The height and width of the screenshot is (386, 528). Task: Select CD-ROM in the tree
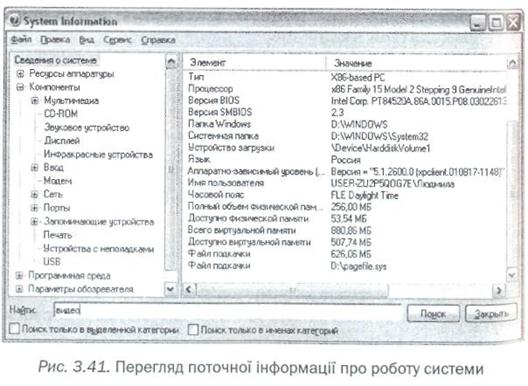coord(61,114)
